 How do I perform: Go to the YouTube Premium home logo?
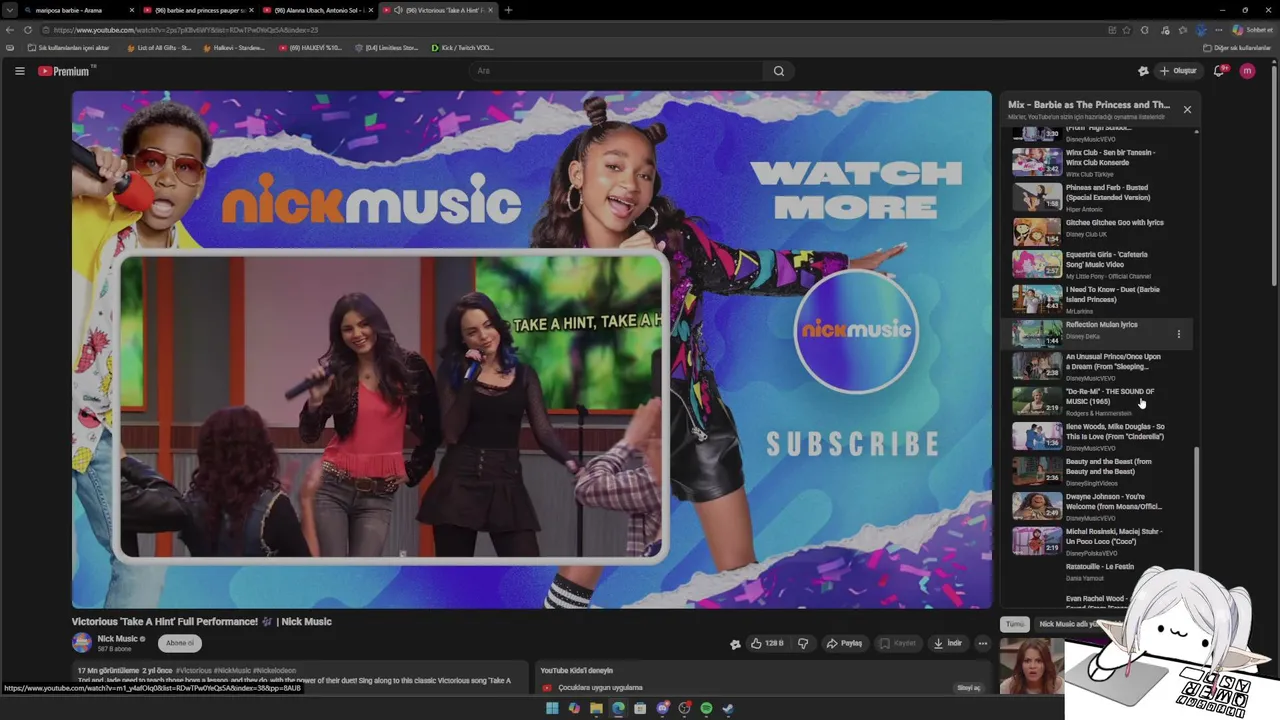pyautogui.click(x=66, y=71)
